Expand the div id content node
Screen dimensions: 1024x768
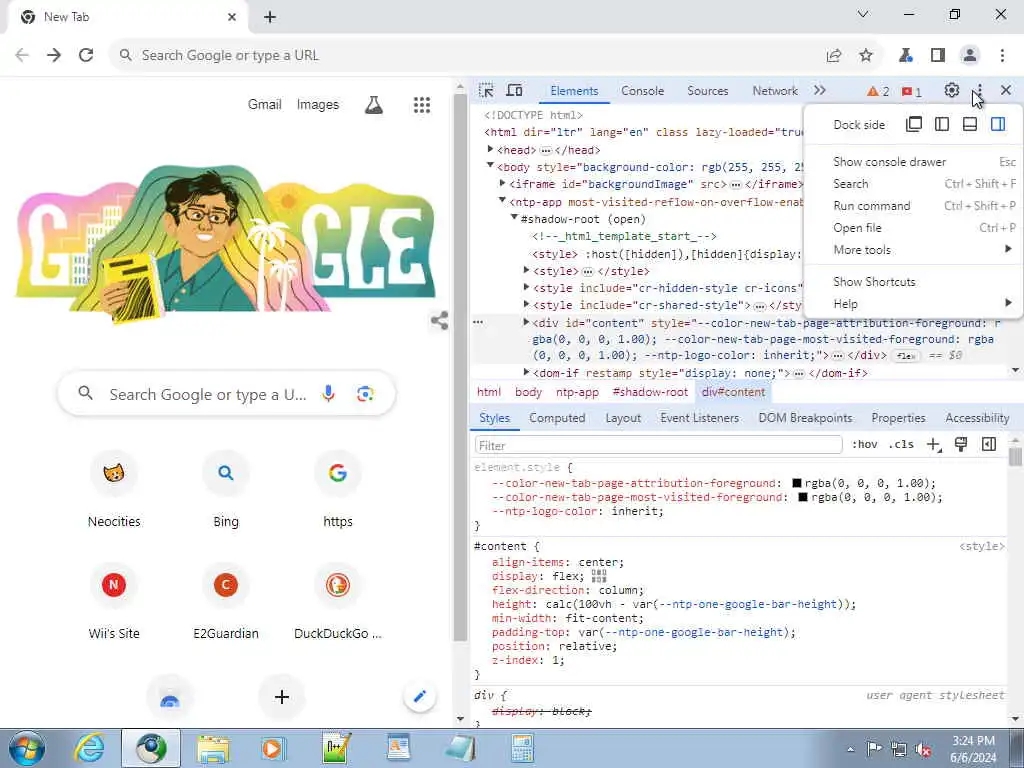tap(526, 322)
